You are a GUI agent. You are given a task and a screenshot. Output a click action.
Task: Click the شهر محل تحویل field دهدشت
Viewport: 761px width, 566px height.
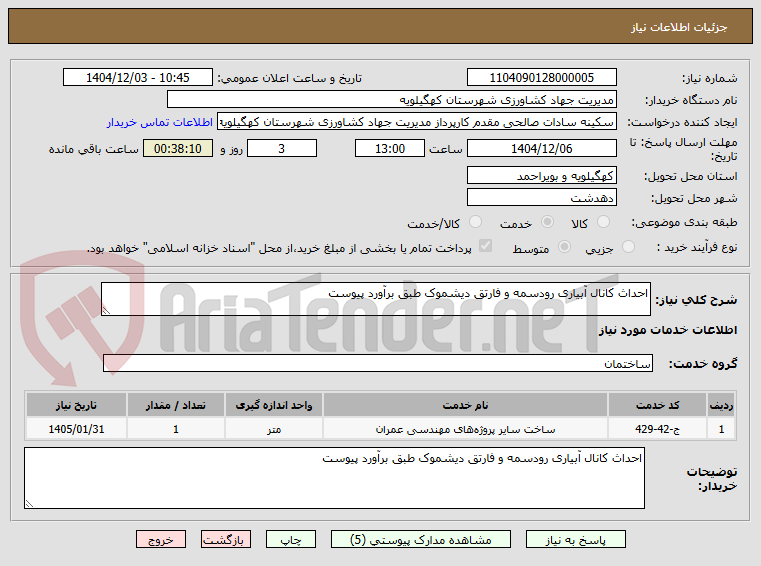(542, 198)
